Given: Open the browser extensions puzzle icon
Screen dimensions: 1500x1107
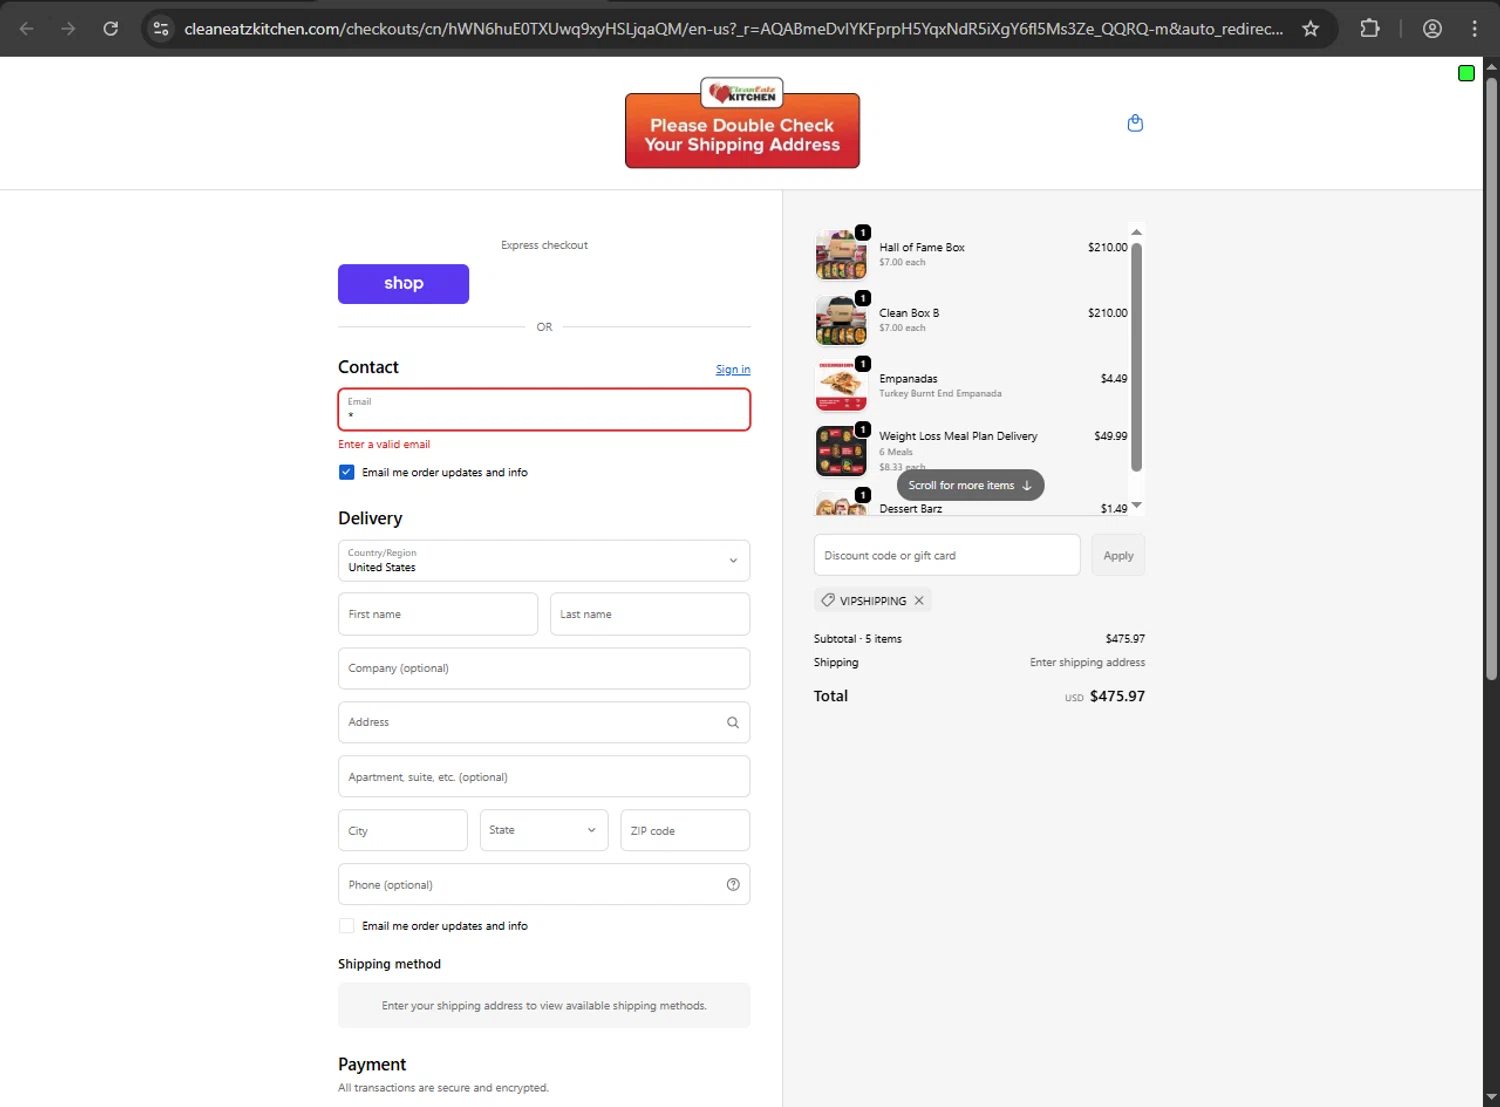Looking at the screenshot, I should (1370, 28).
